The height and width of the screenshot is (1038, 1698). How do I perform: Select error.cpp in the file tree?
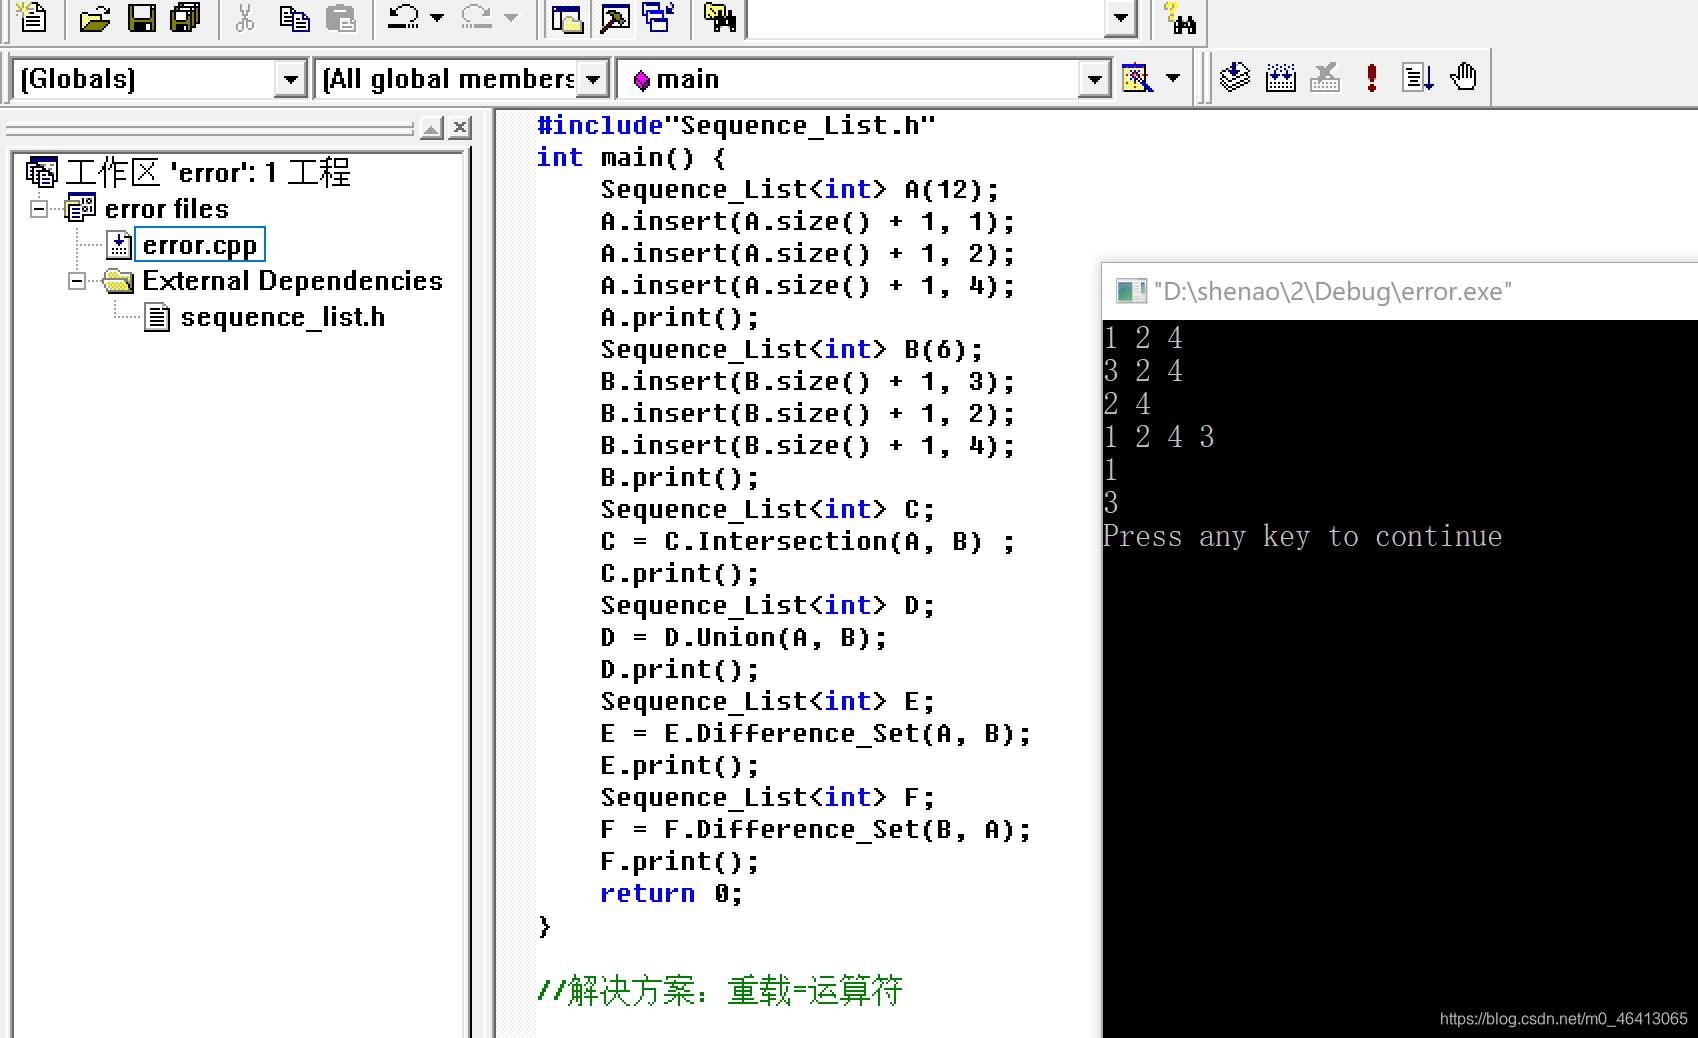pos(200,245)
